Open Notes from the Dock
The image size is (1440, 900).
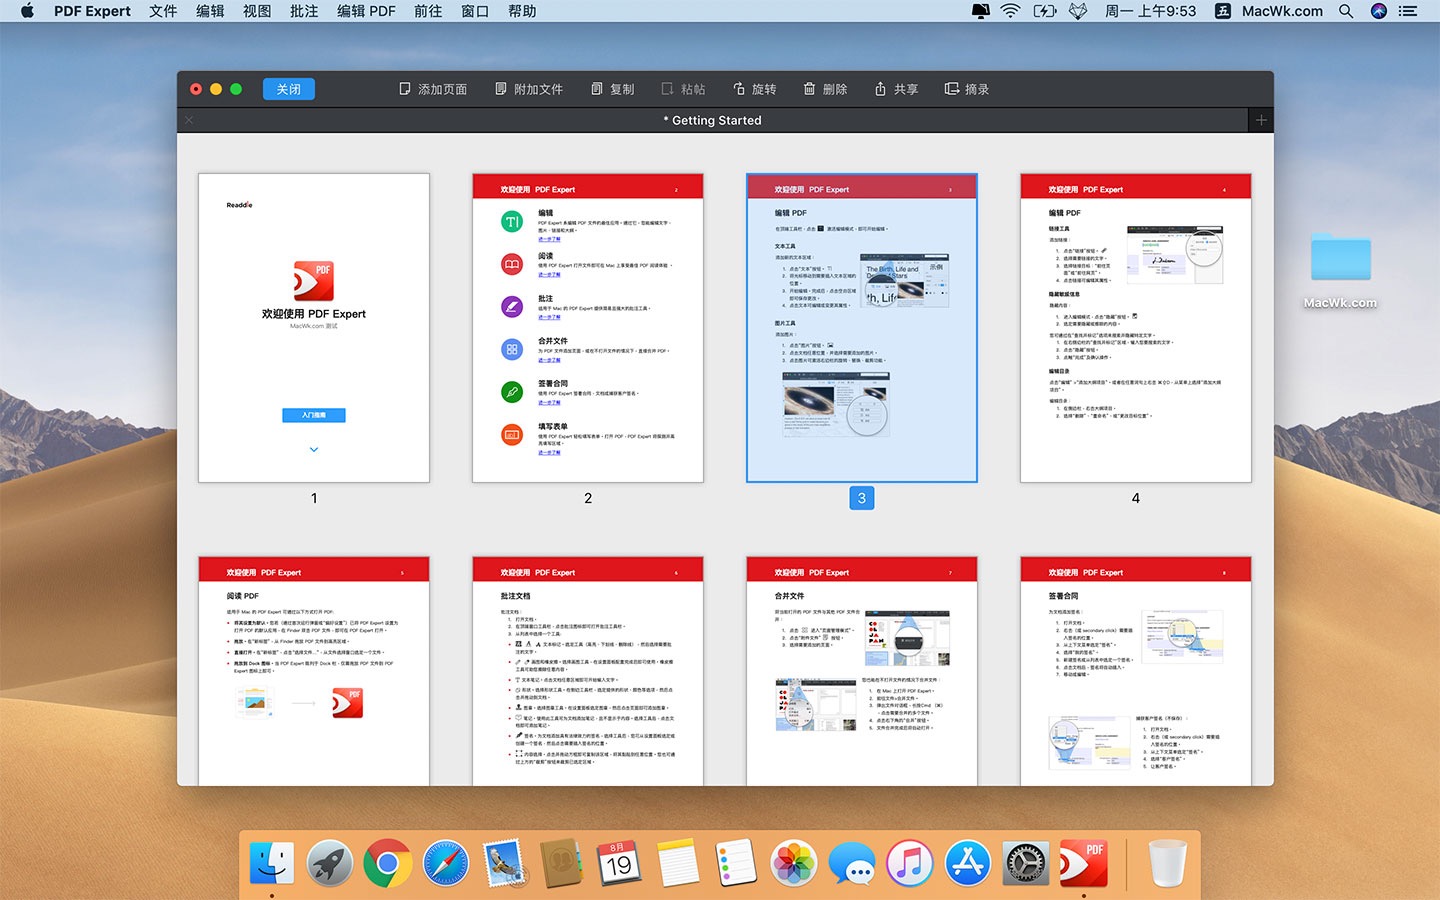[678, 863]
